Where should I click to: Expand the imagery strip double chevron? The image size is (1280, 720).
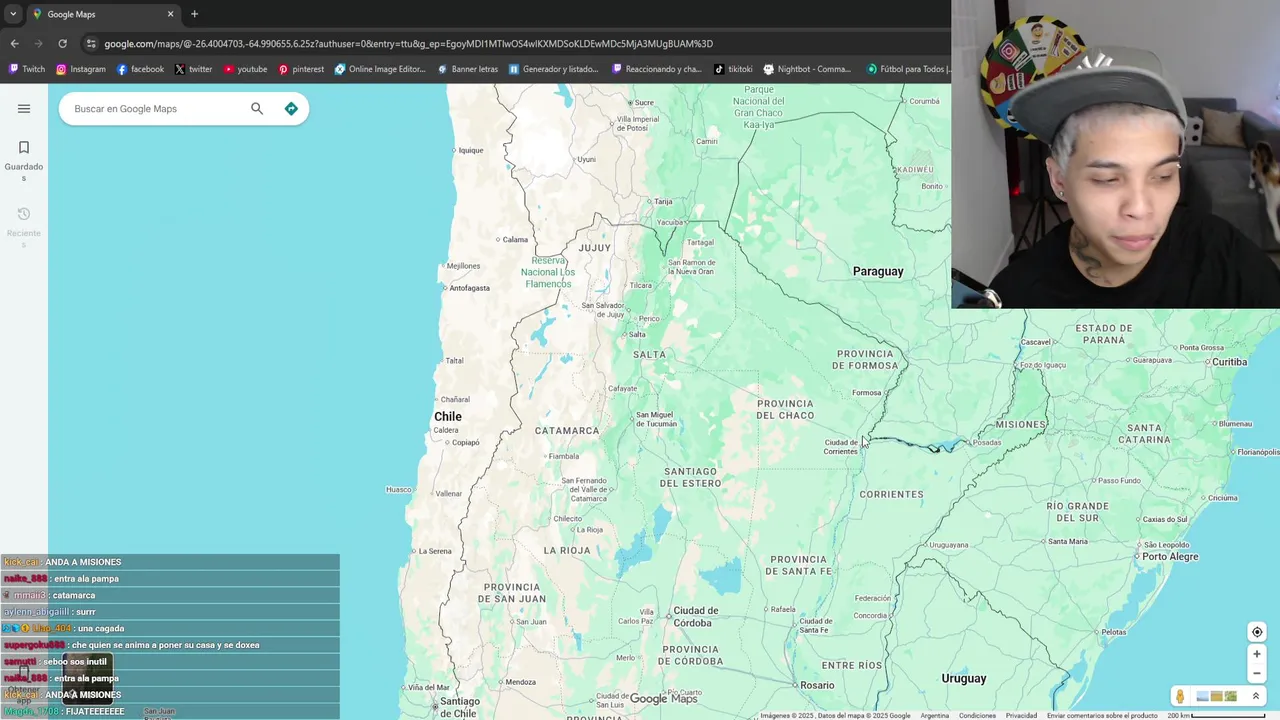pyautogui.click(x=1256, y=696)
